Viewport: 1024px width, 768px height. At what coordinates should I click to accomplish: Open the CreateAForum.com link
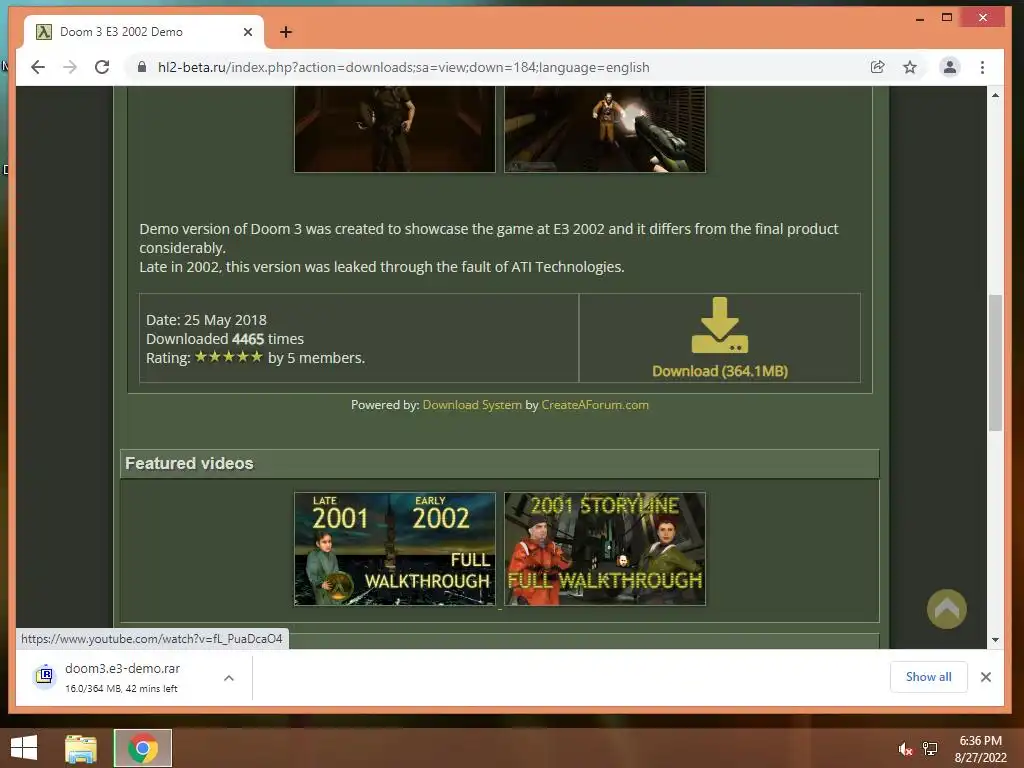[x=595, y=405]
